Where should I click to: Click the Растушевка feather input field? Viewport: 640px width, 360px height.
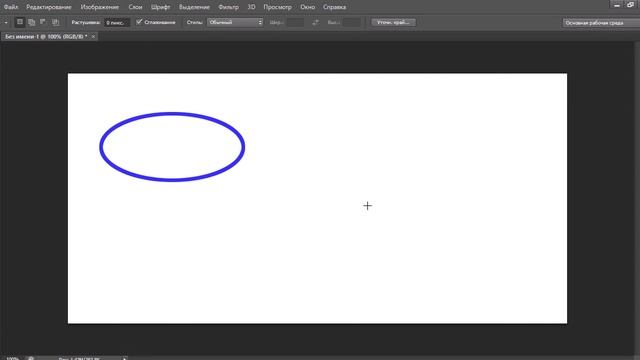click(116, 23)
